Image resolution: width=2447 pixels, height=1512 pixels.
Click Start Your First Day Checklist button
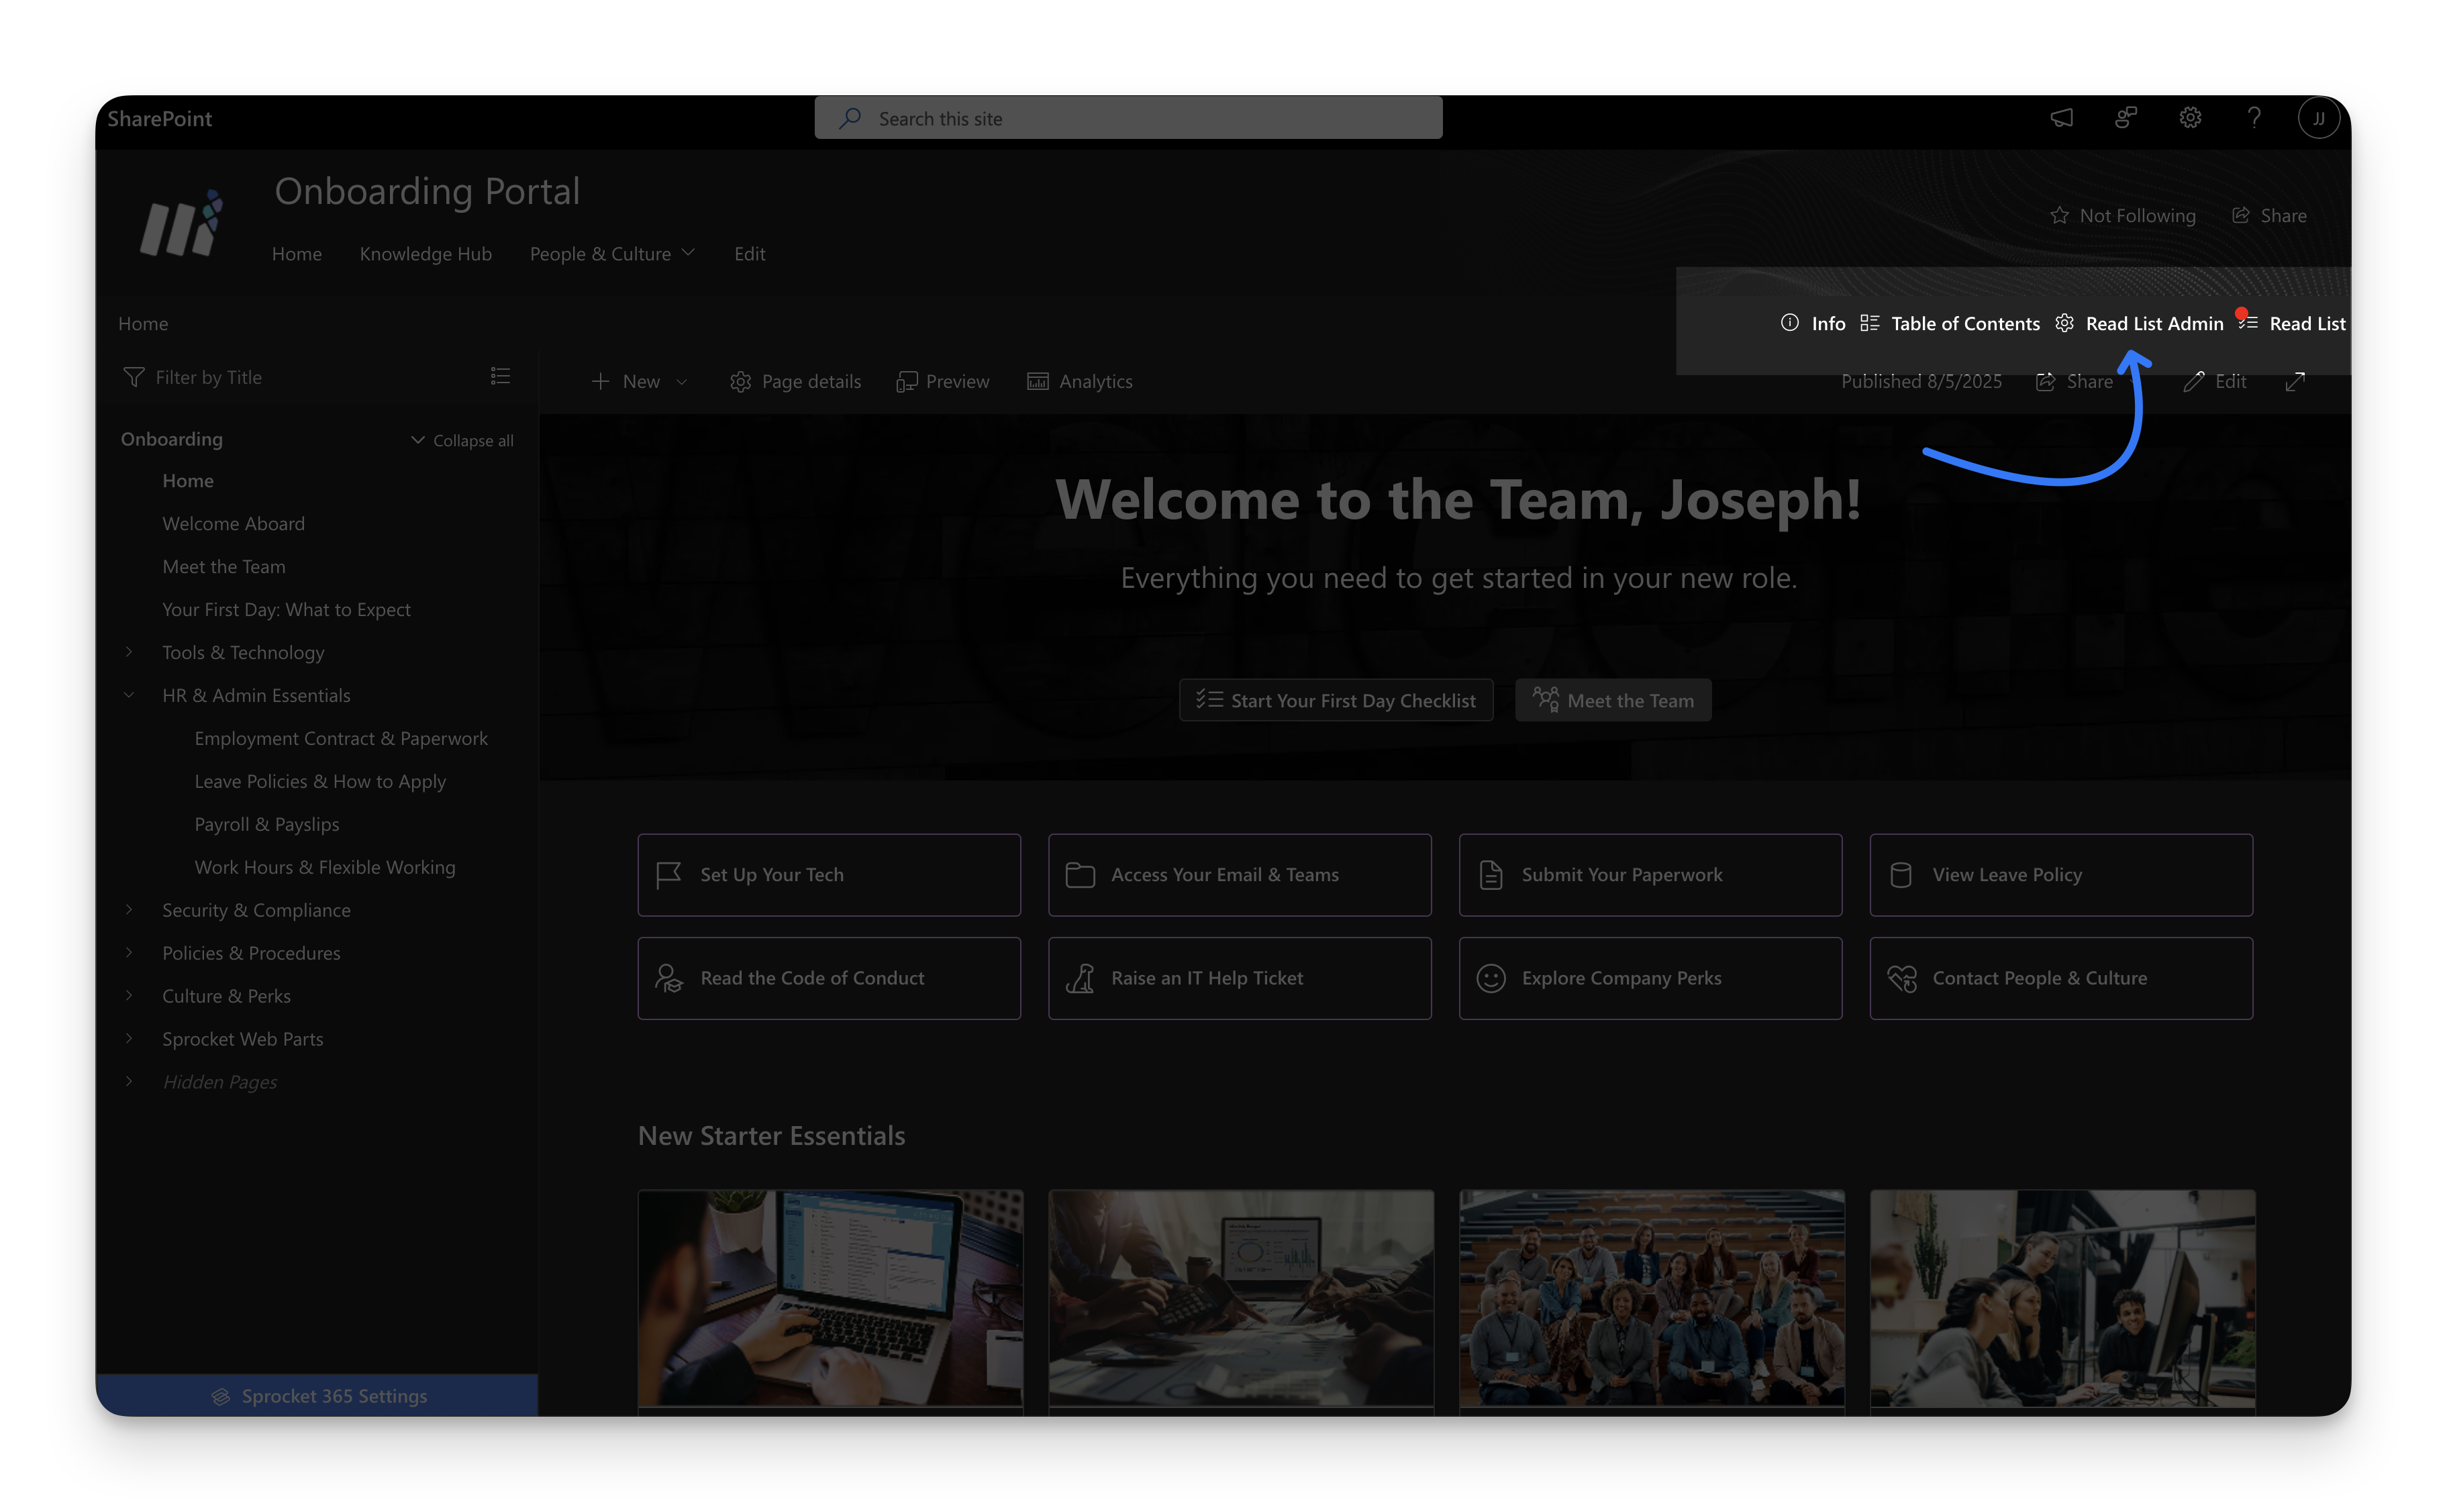click(1335, 700)
